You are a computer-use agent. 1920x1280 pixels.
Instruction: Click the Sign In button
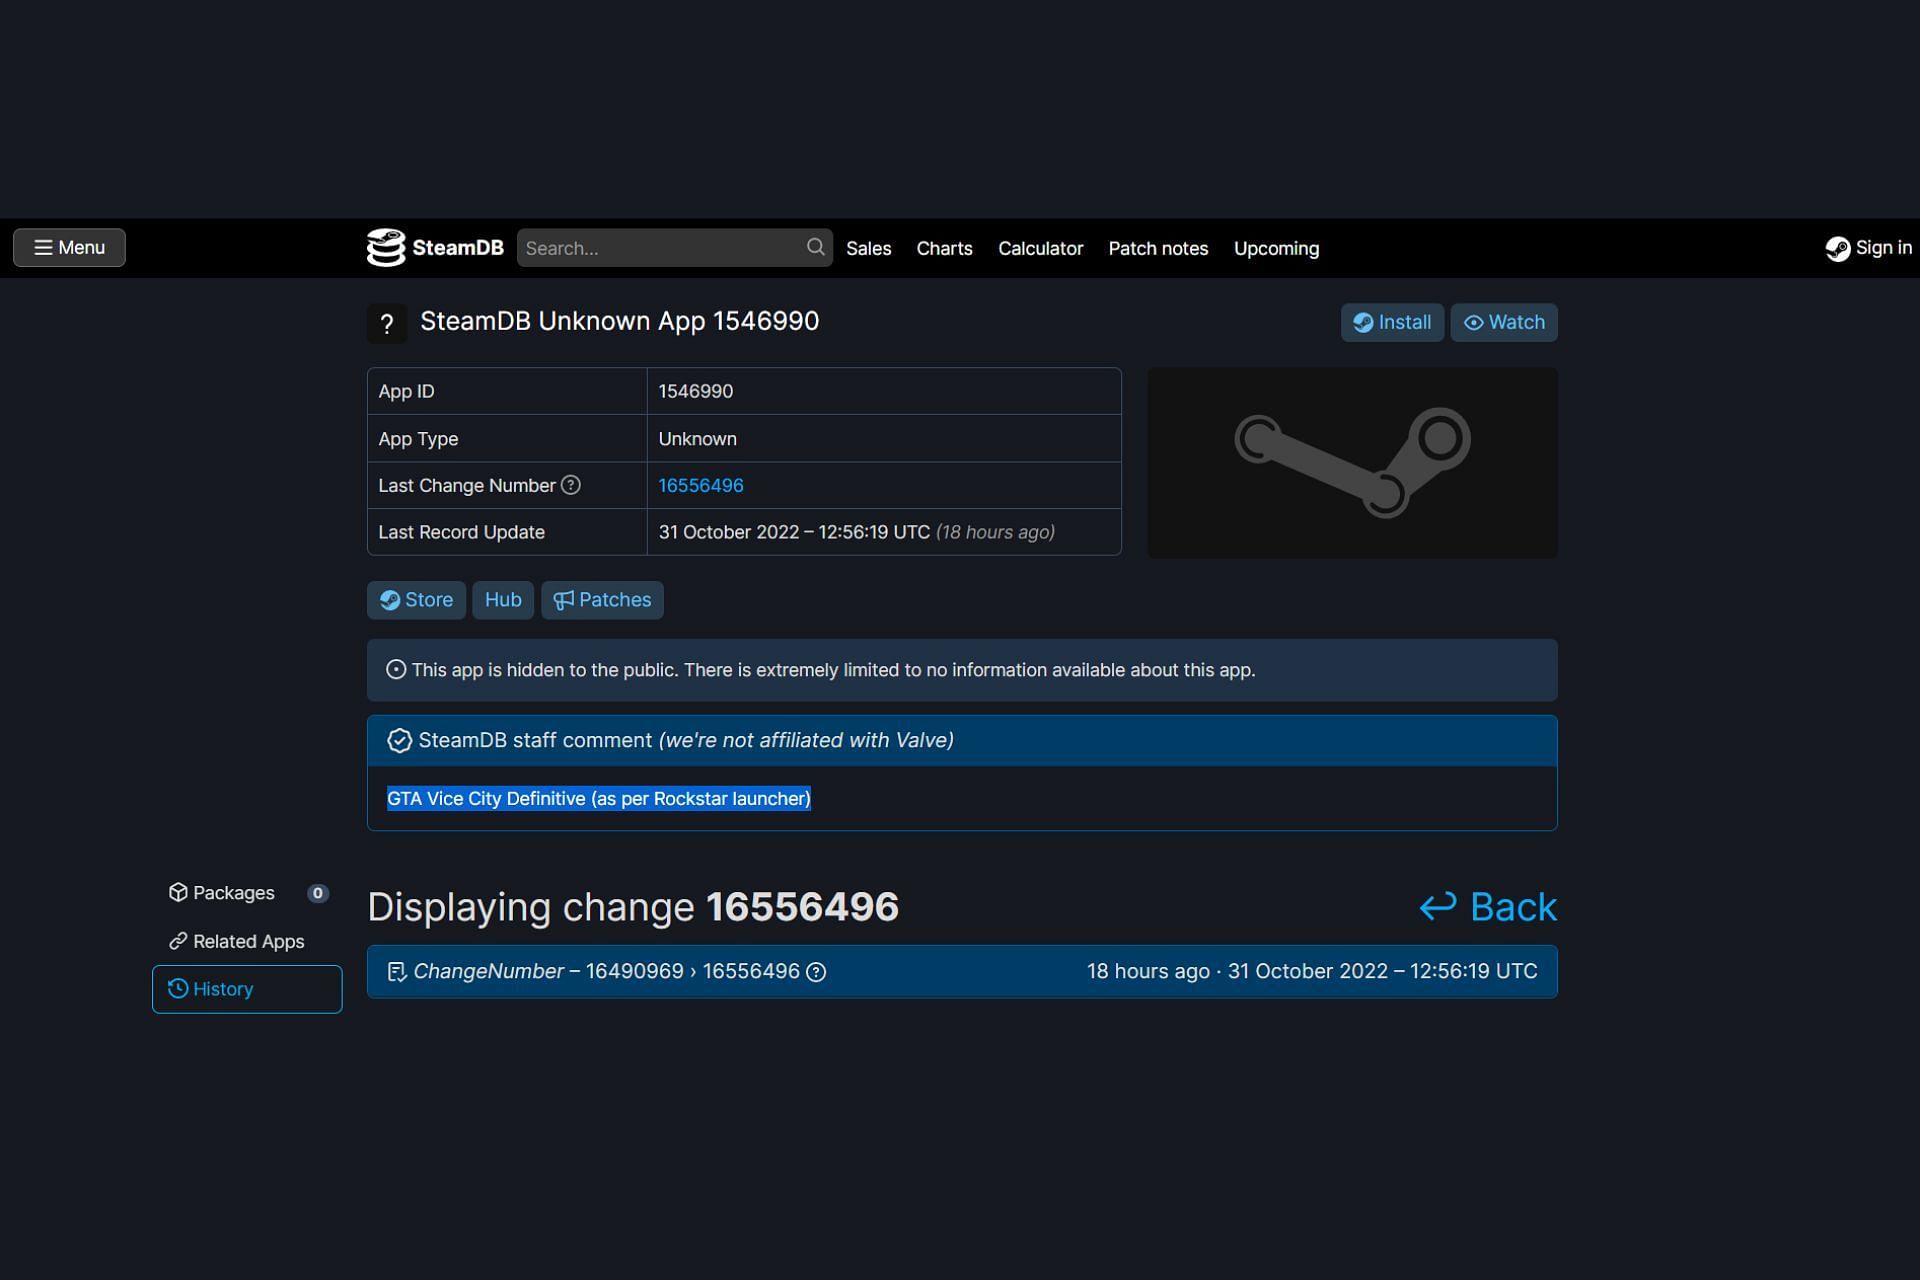pyautogui.click(x=1867, y=247)
